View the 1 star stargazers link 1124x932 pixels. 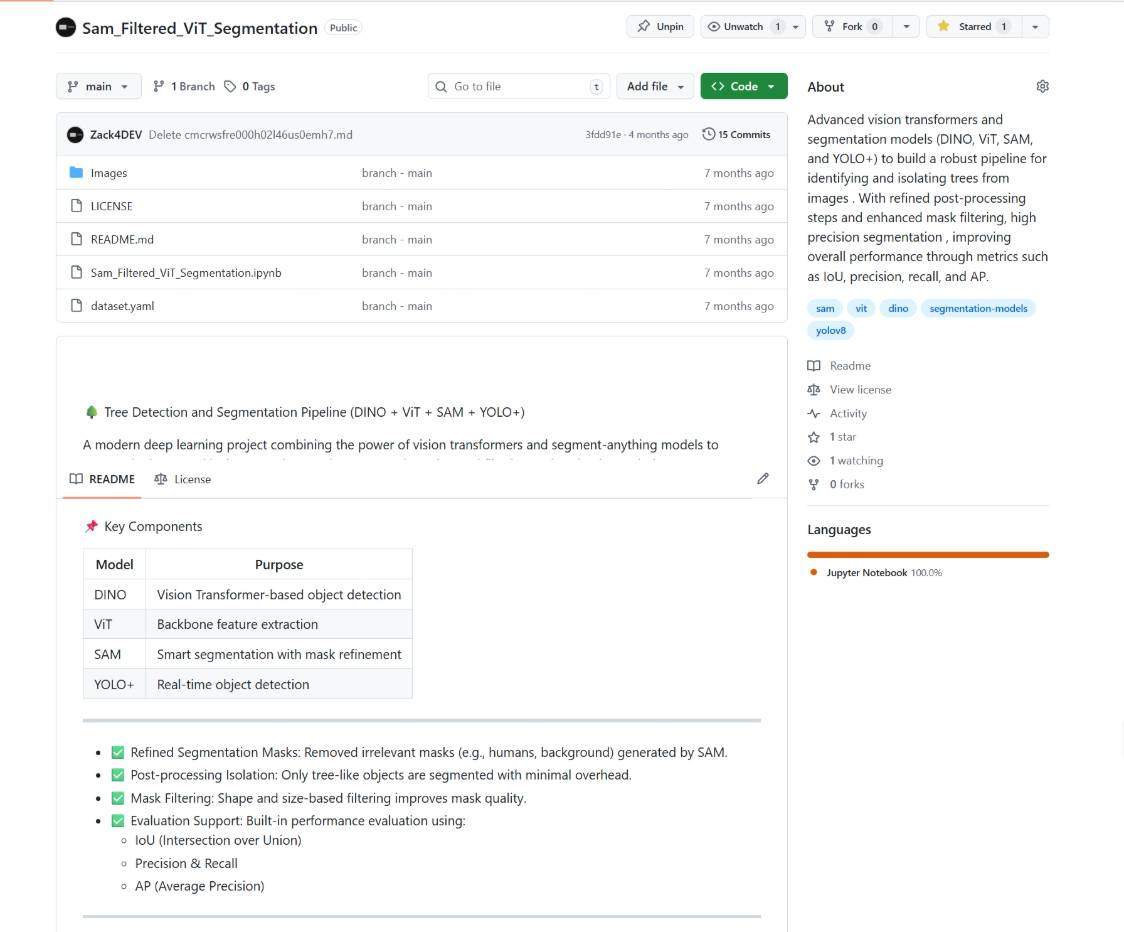click(832, 437)
